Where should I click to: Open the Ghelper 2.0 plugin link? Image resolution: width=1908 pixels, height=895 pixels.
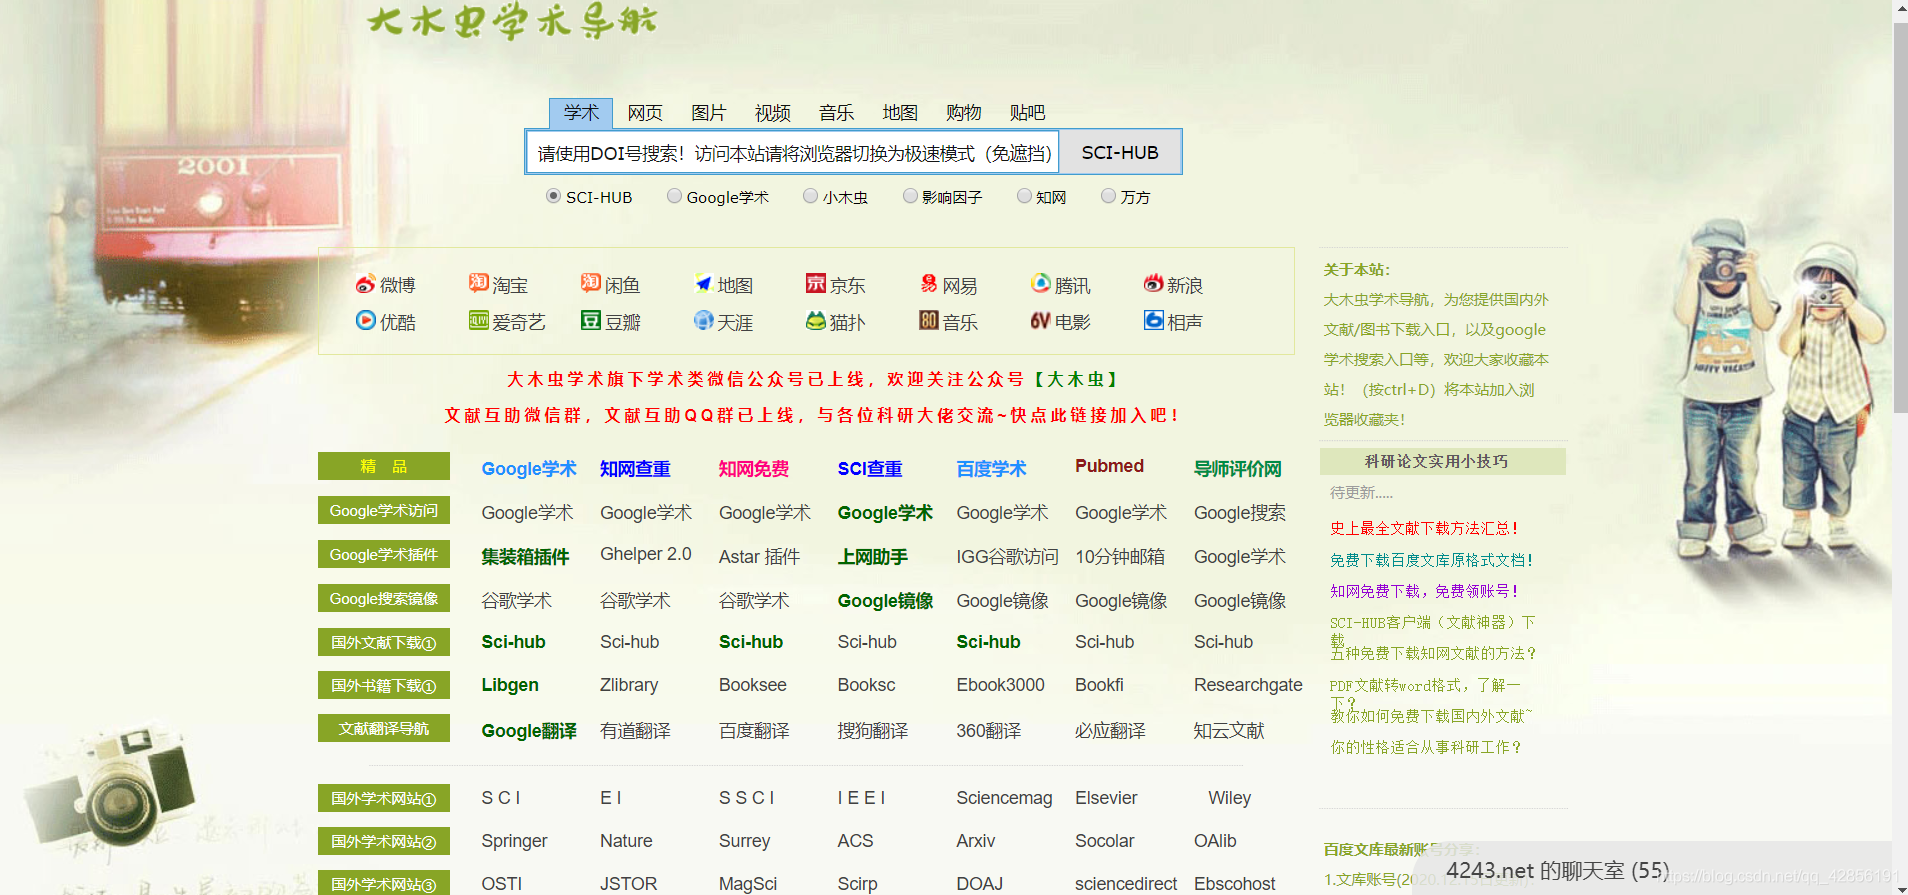(x=646, y=554)
